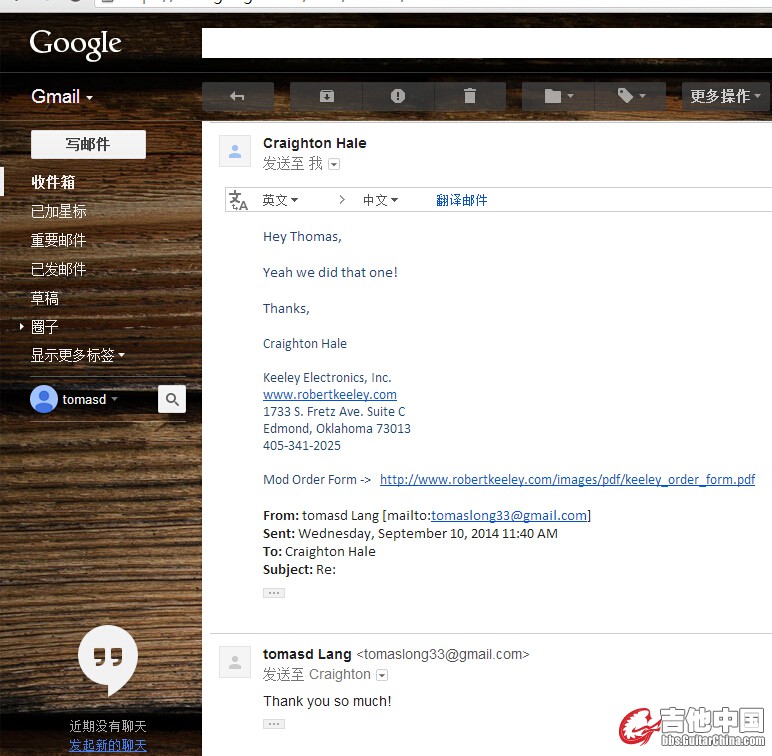Open target language 中文 dropdown
The height and width of the screenshot is (756, 772).
point(380,200)
